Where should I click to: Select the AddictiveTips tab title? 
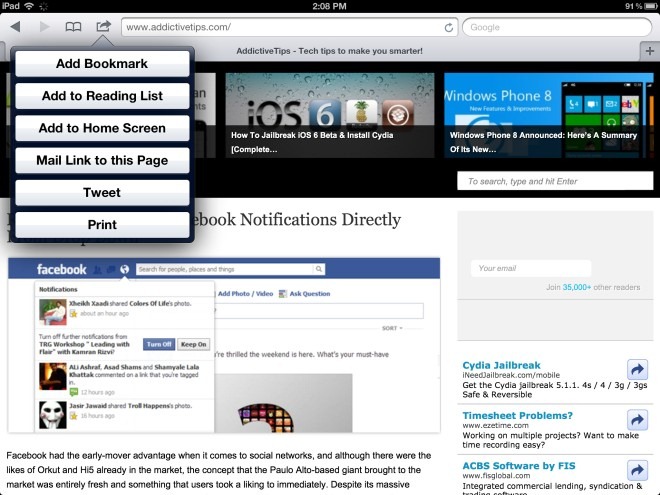329,51
